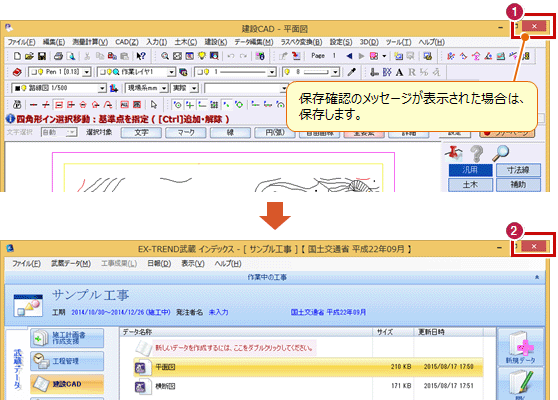Click the eyedropper pick icon
558x400 pixels.
click(x=352, y=72)
